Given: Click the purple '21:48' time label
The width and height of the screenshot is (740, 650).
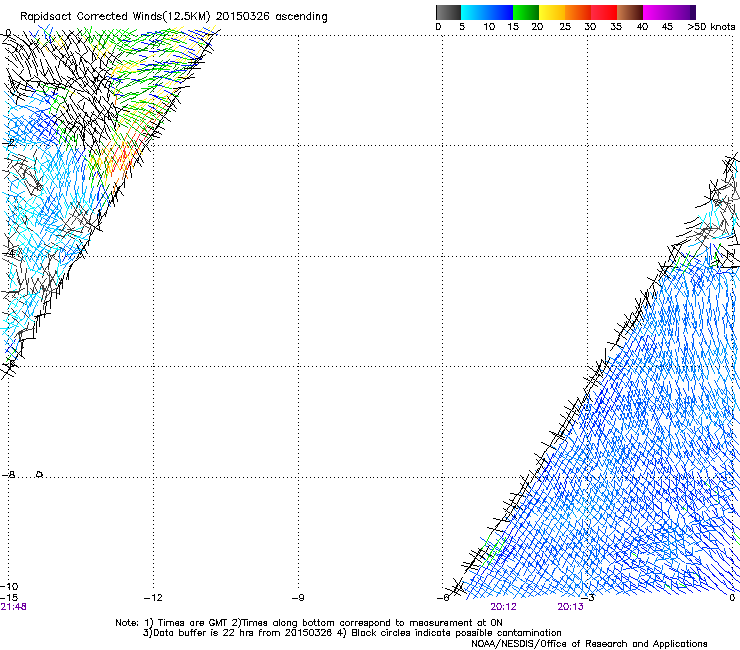Looking at the screenshot, I should tap(13, 607).
